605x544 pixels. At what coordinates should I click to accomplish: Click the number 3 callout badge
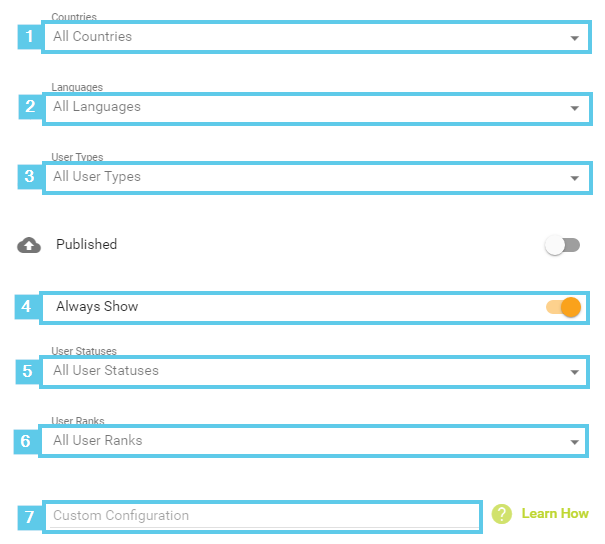[30, 177]
